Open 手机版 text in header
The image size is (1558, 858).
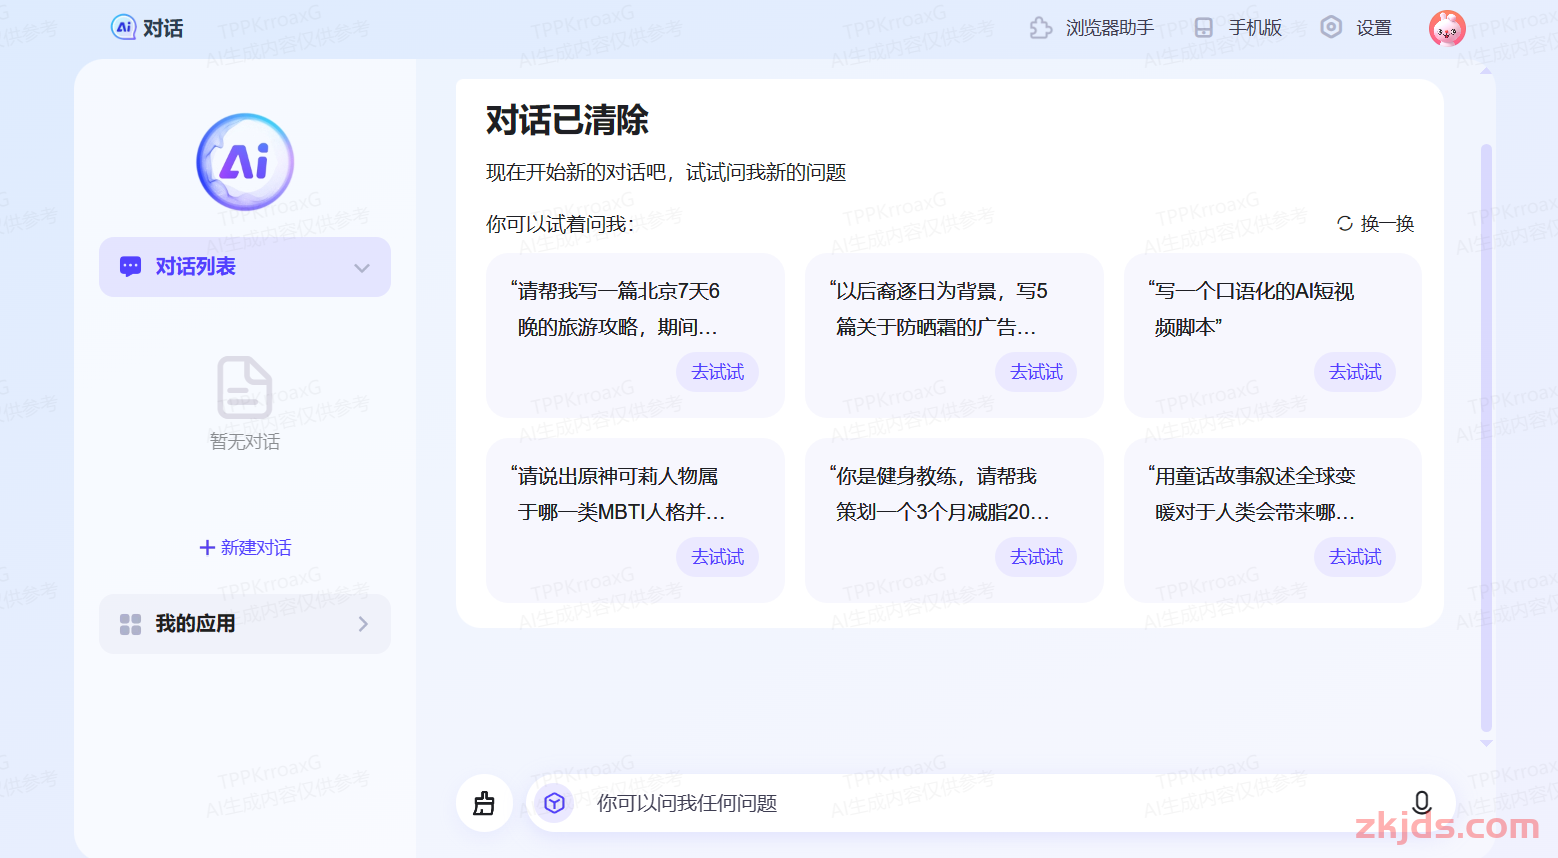1255,28
